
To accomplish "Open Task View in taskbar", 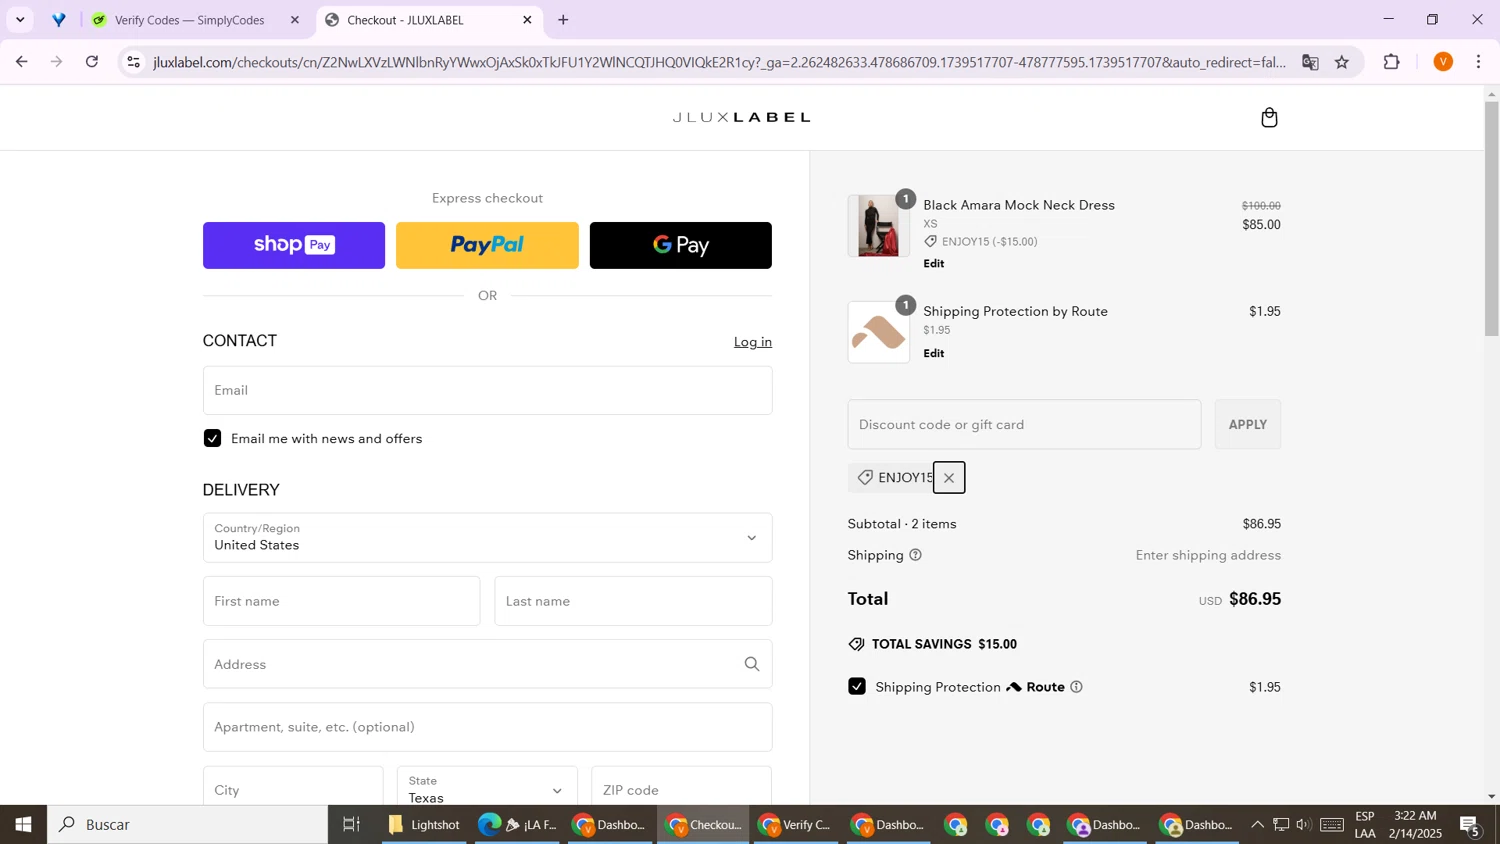I will click(x=351, y=825).
